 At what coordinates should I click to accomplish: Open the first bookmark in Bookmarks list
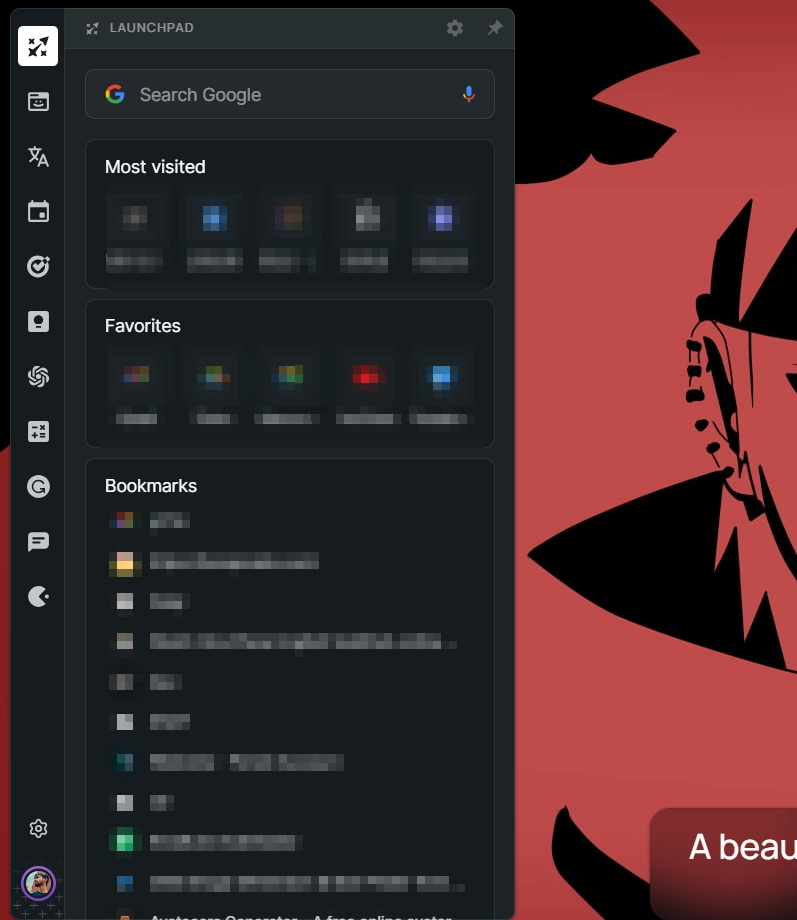point(150,520)
